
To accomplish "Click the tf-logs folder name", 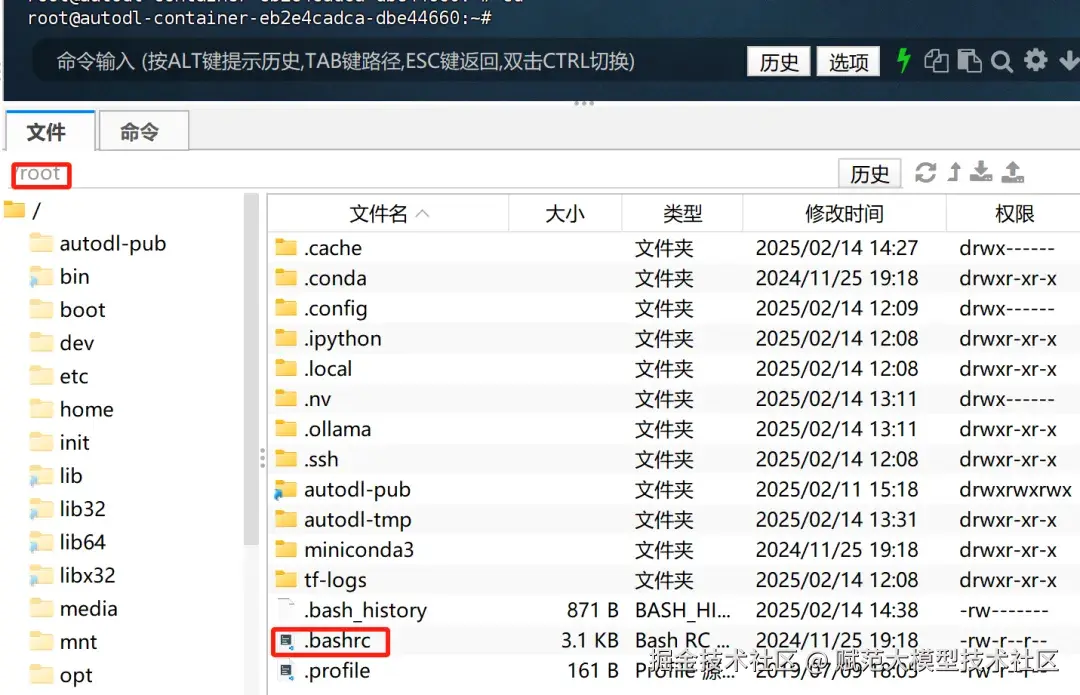I will (x=335, y=580).
